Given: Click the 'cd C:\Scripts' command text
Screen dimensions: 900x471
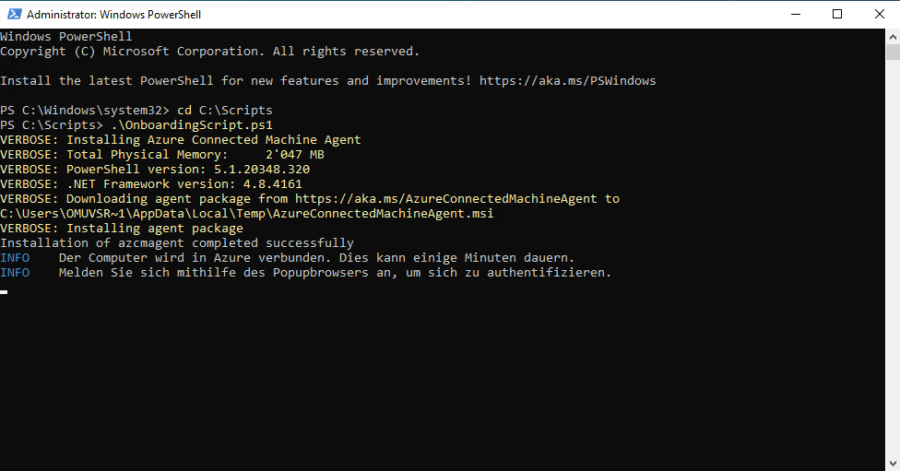Looking at the screenshot, I should click(x=224, y=110).
